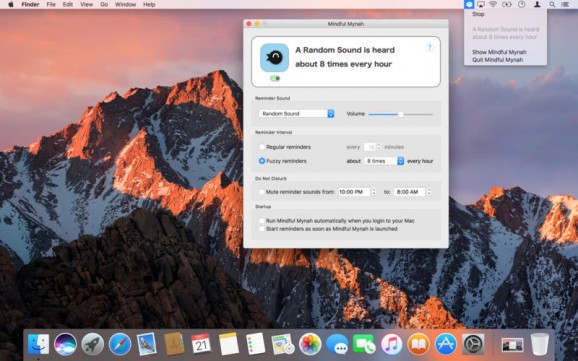Open the Random Sound dropdown
578x361 pixels.
tap(296, 114)
